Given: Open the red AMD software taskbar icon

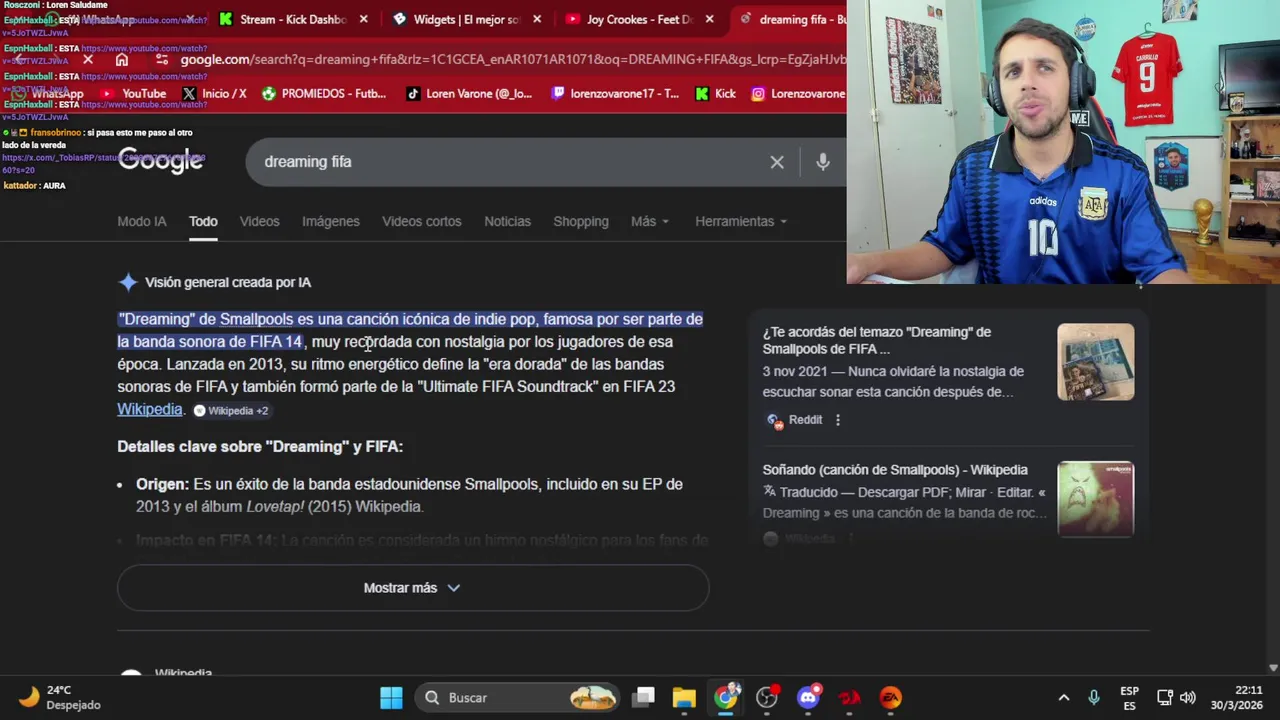Looking at the screenshot, I should [849, 697].
